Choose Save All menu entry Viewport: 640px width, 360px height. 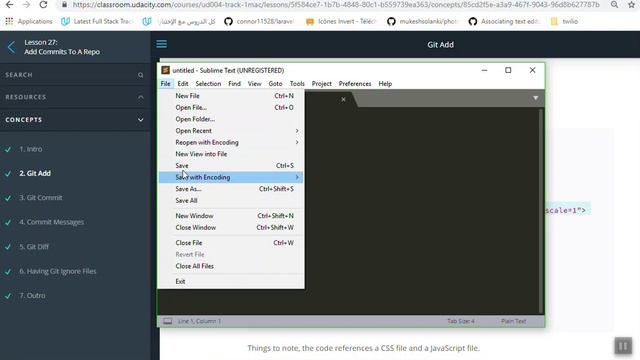[231, 201]
